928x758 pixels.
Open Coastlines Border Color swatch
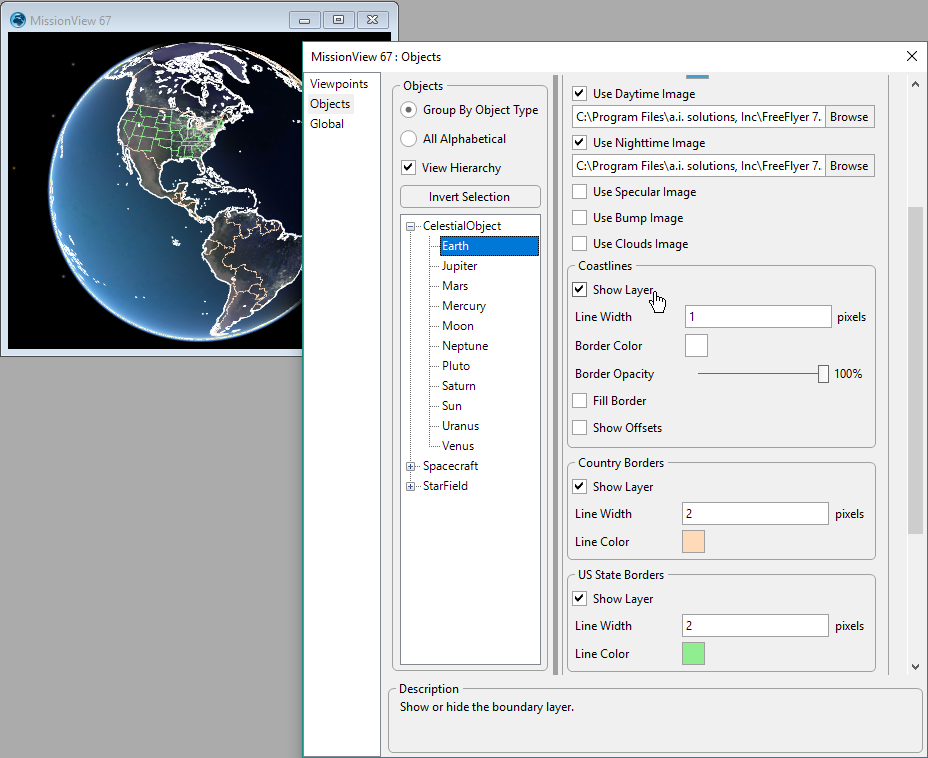coord(696,346)
